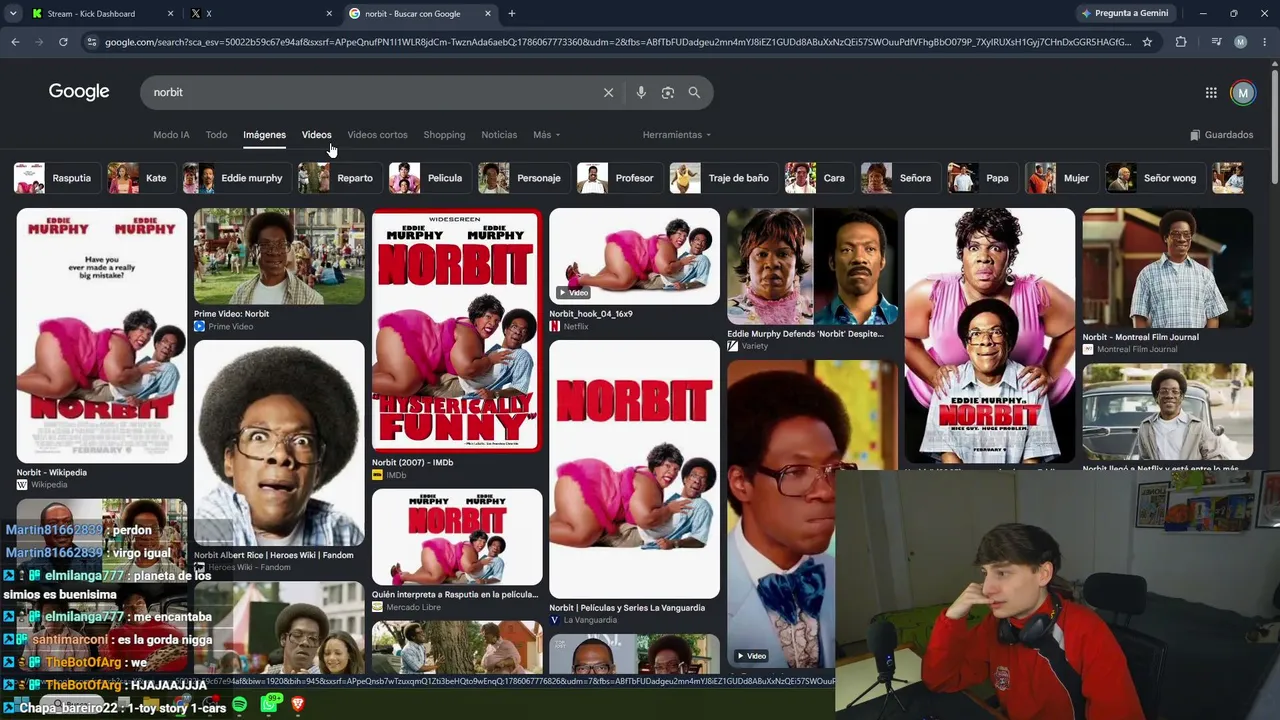This screenshot has width=1280, height=720.
Task: Filter images by the Kate chip
Action: tap(140, 178)
